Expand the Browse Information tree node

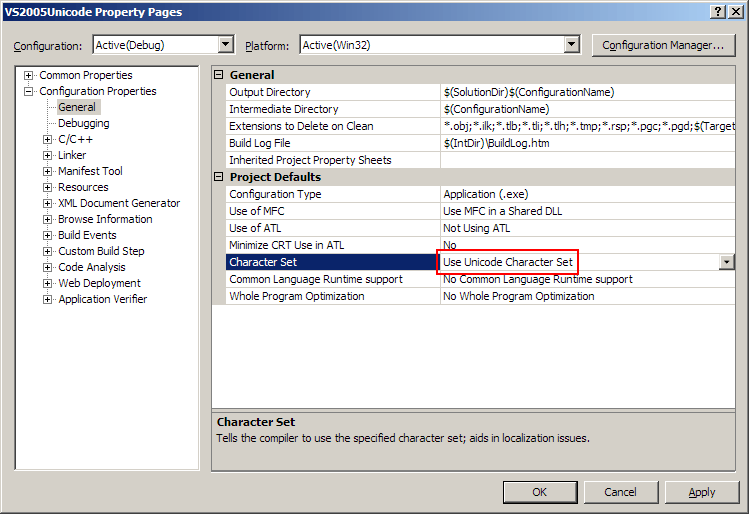click(47, 219)
